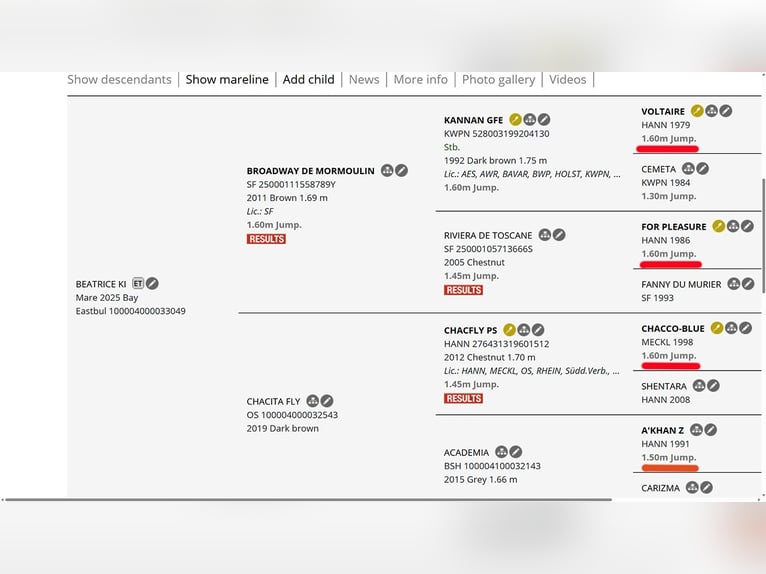Click the yellow icon next to KANNAN GFE
Image resolution: width=766 pixels, height=574 pixels.
point(515,120)
